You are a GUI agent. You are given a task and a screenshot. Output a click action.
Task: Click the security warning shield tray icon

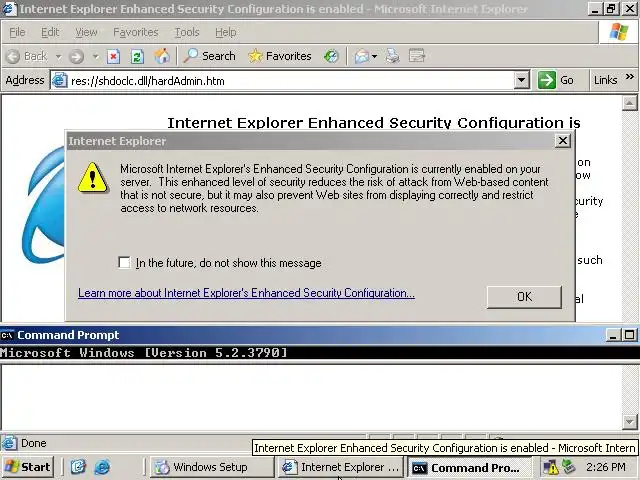pyautogui.click(x=551, y=467)
